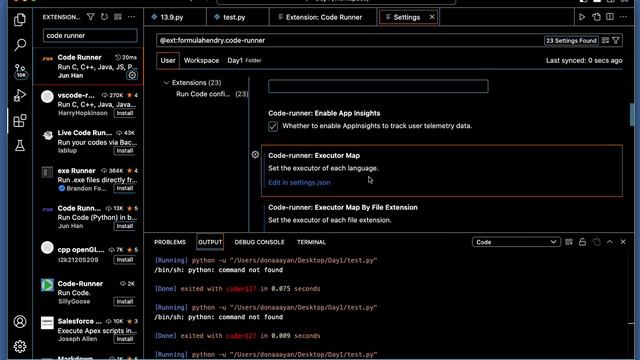
Task: Open the output channel dropdown showing Code
Action: coord(516,242)
